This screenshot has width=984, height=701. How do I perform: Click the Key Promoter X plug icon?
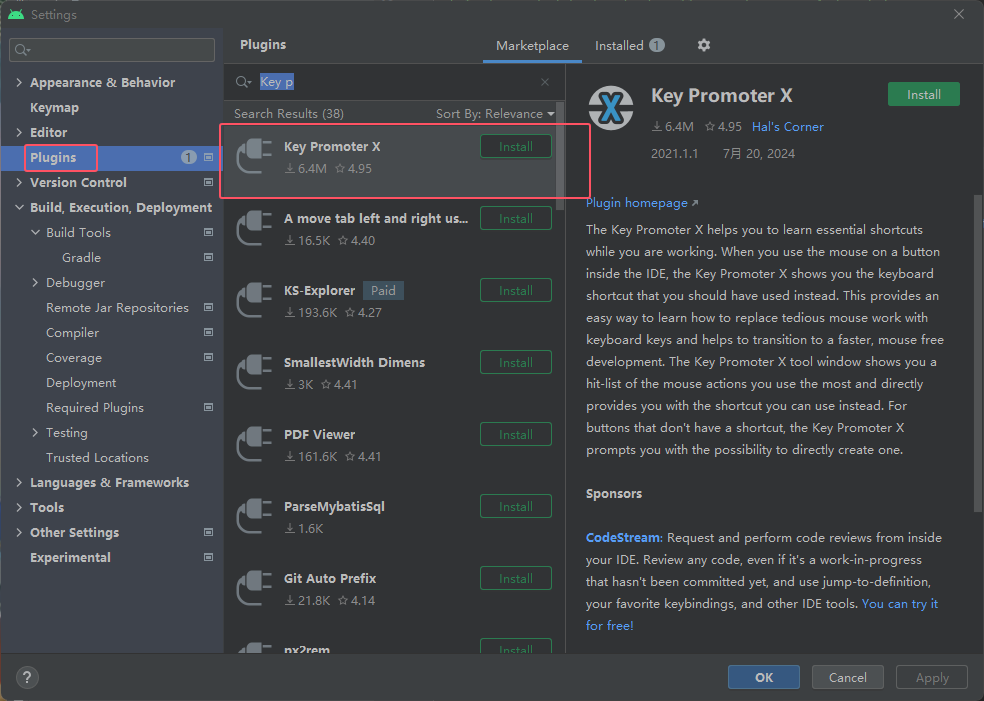point(254,156)
